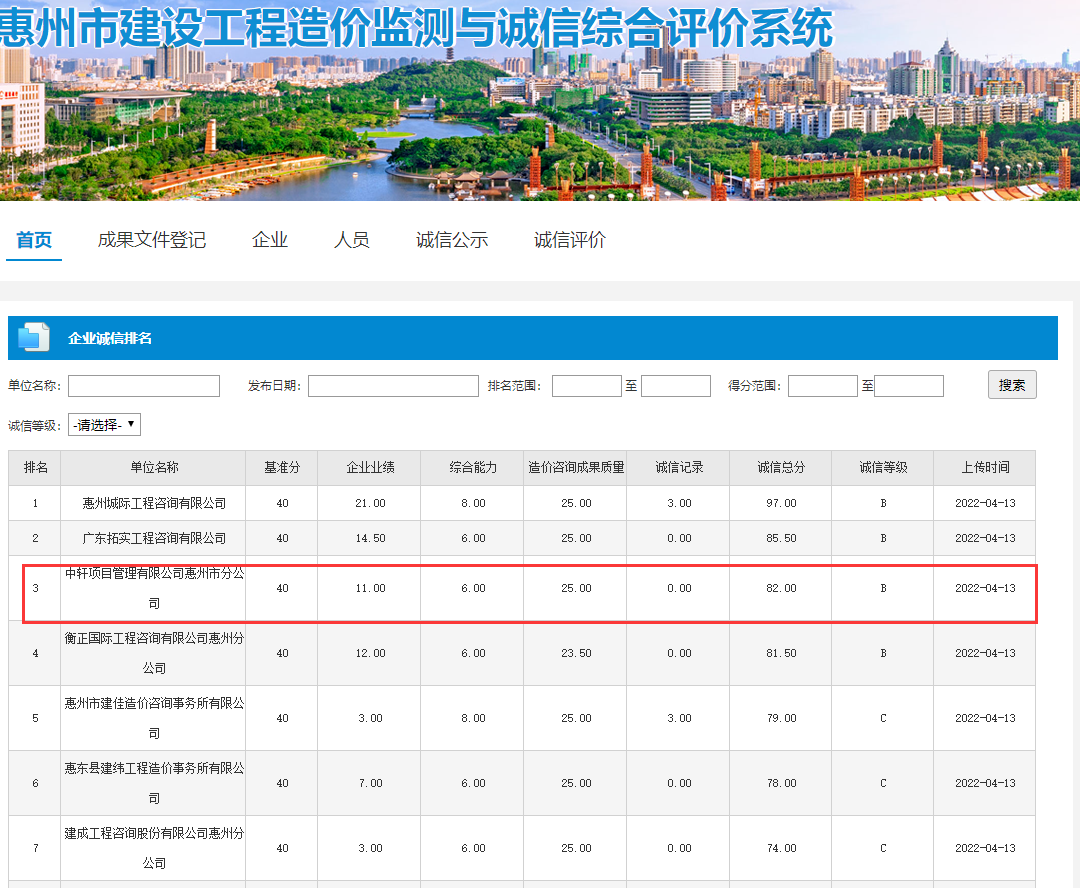
Task: Click the 上传时间 column header
Action: coord(985,467)
